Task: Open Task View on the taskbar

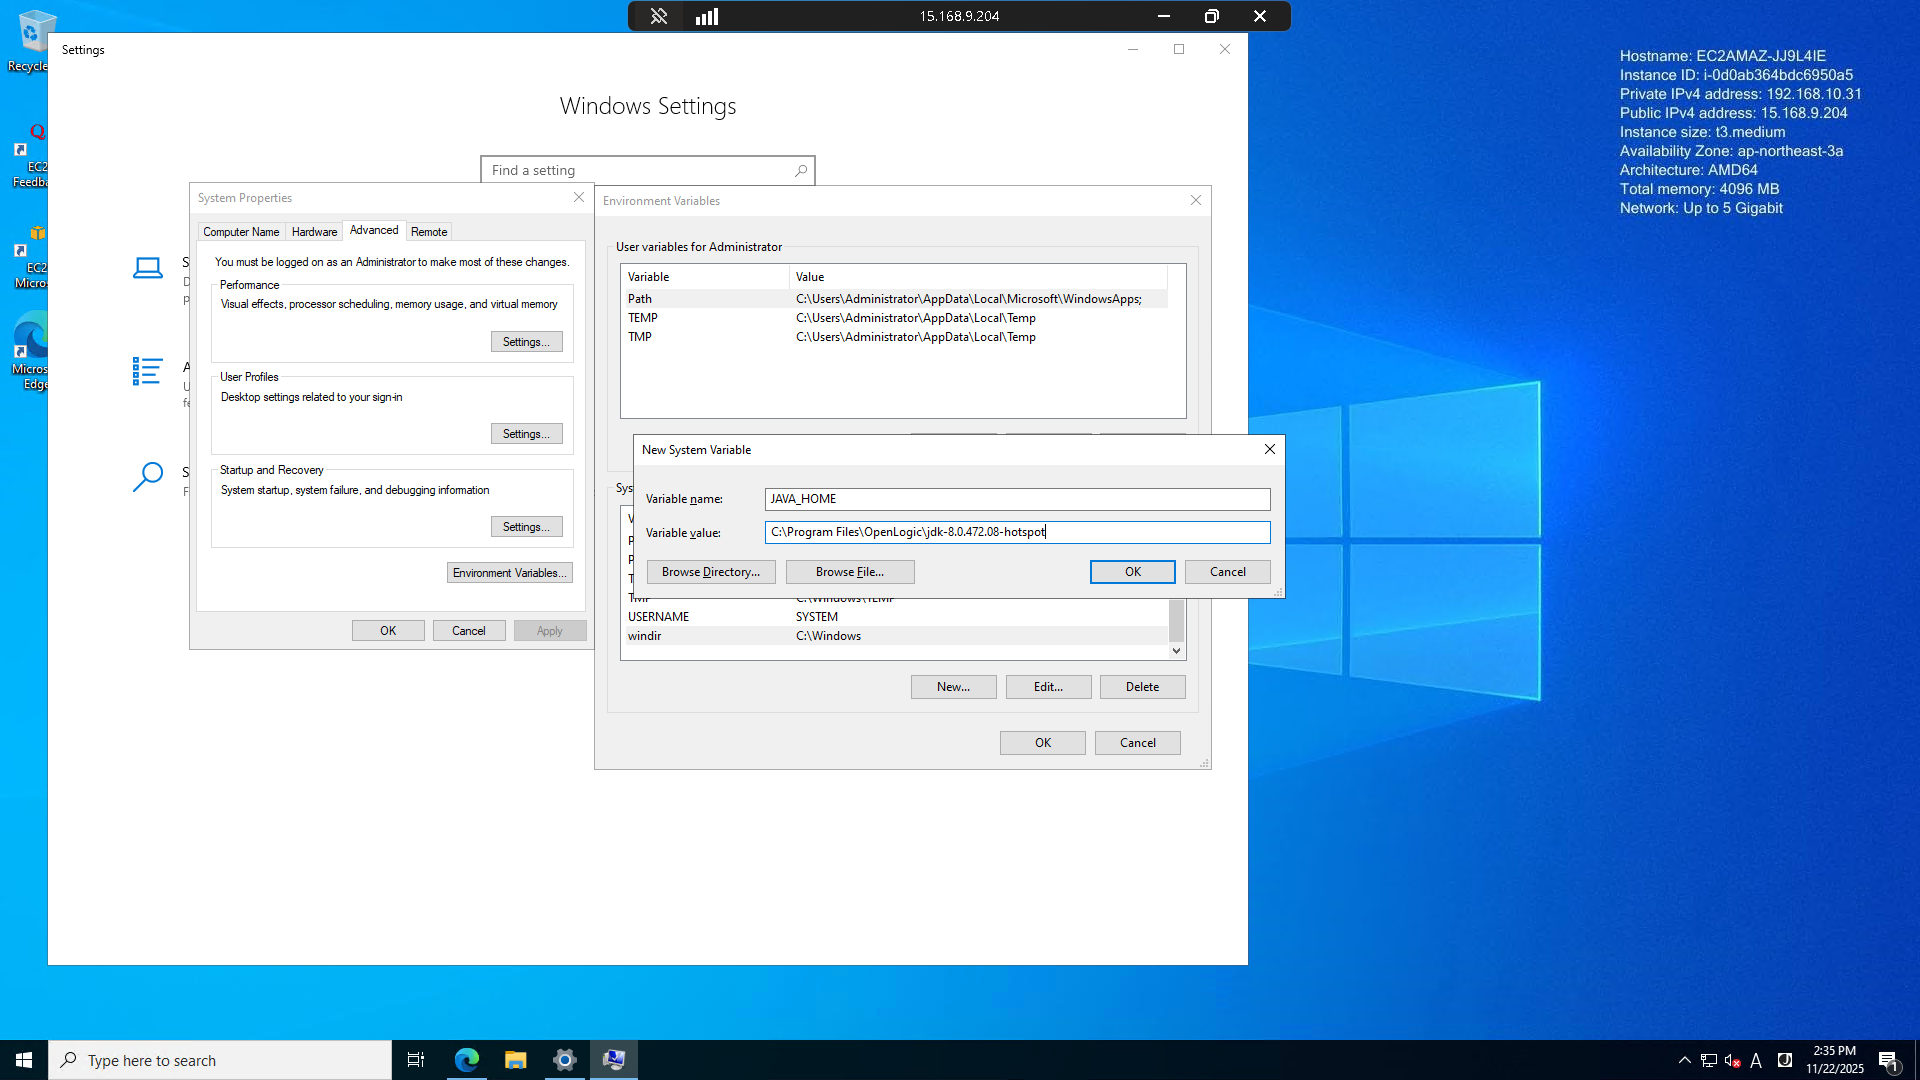Action: (x=416, y=1060)
